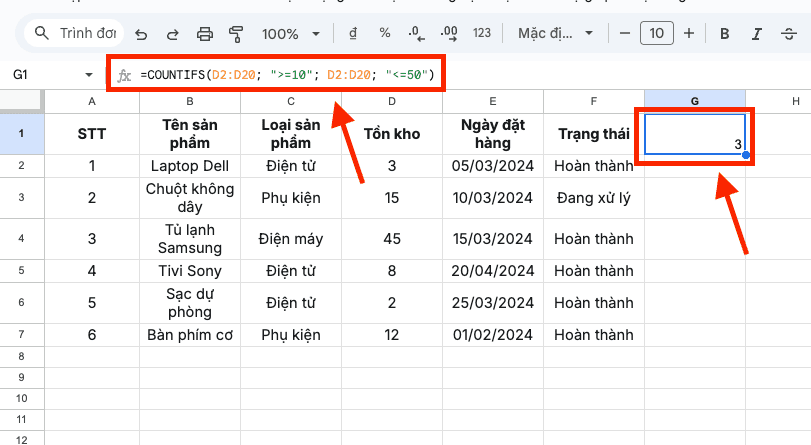Toggle italic formatting
Screen dimensions: 811x445
[x=757, y=34]
